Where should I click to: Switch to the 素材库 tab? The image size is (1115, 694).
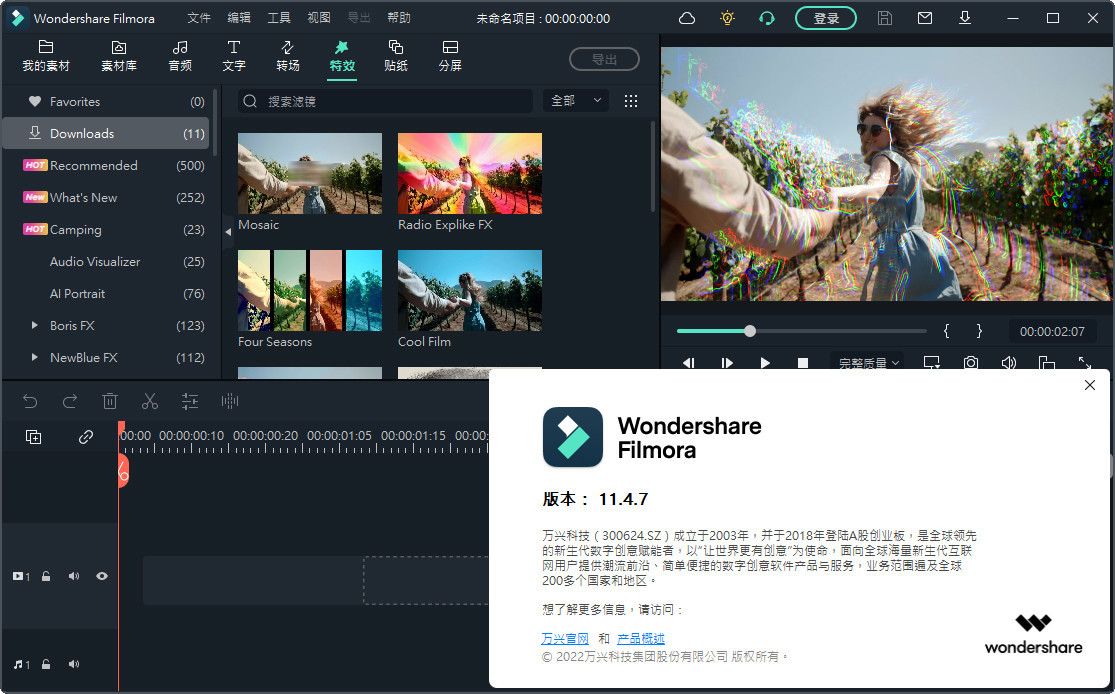(x=119, y=56)
